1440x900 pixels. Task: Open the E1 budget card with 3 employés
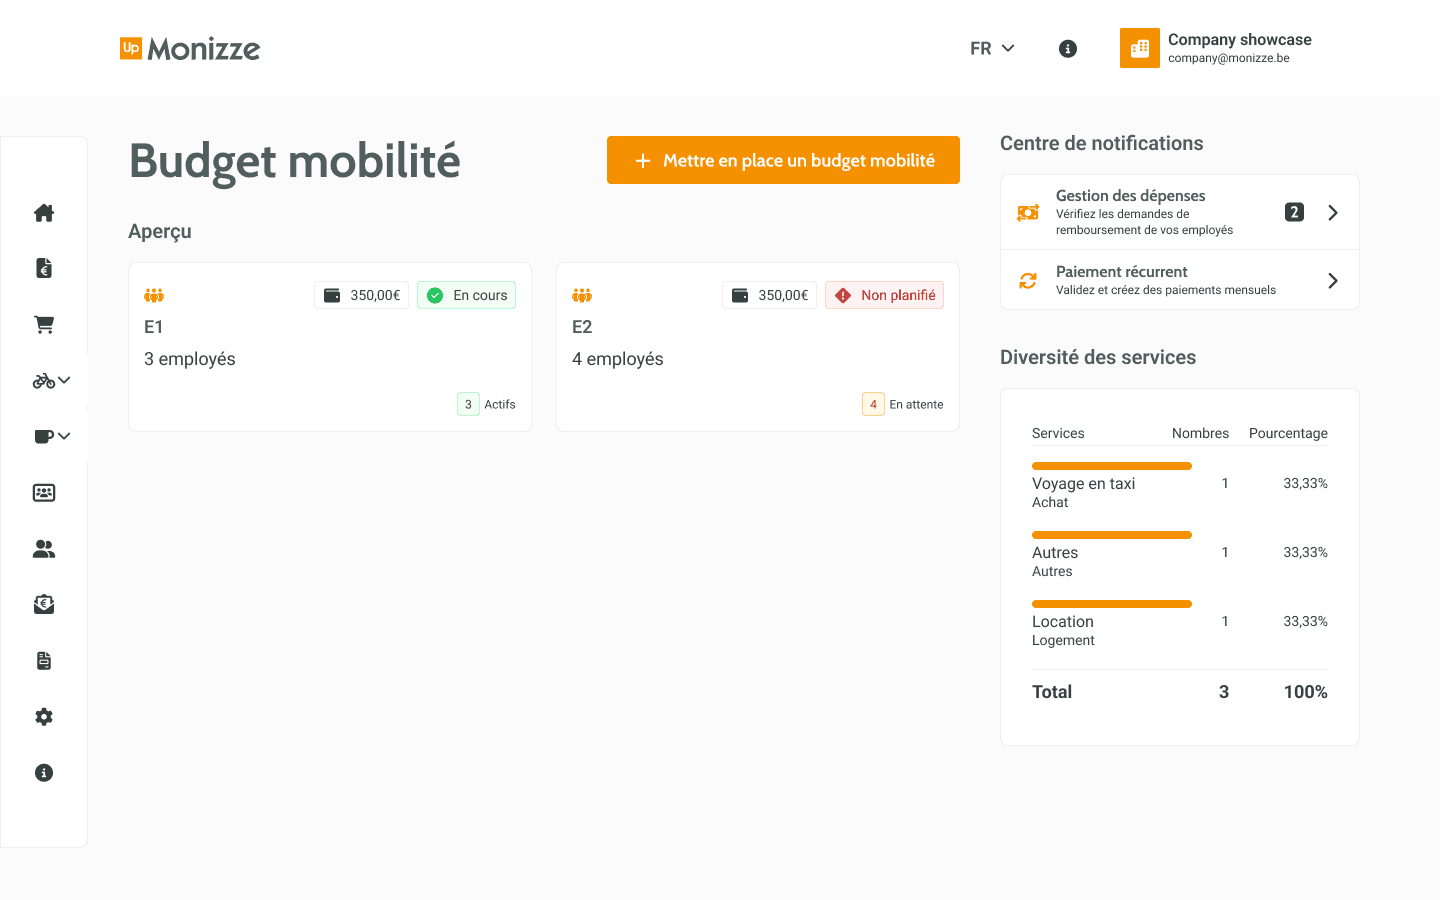click(329, 346)
